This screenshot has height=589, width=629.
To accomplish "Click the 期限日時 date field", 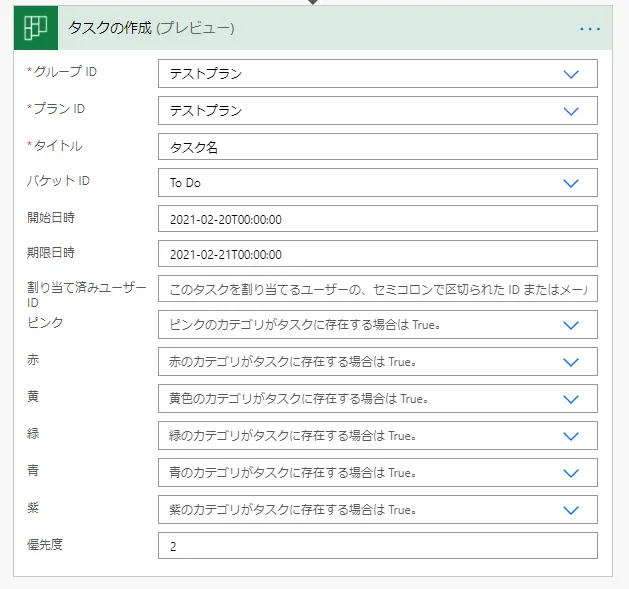I will (377, 254).
